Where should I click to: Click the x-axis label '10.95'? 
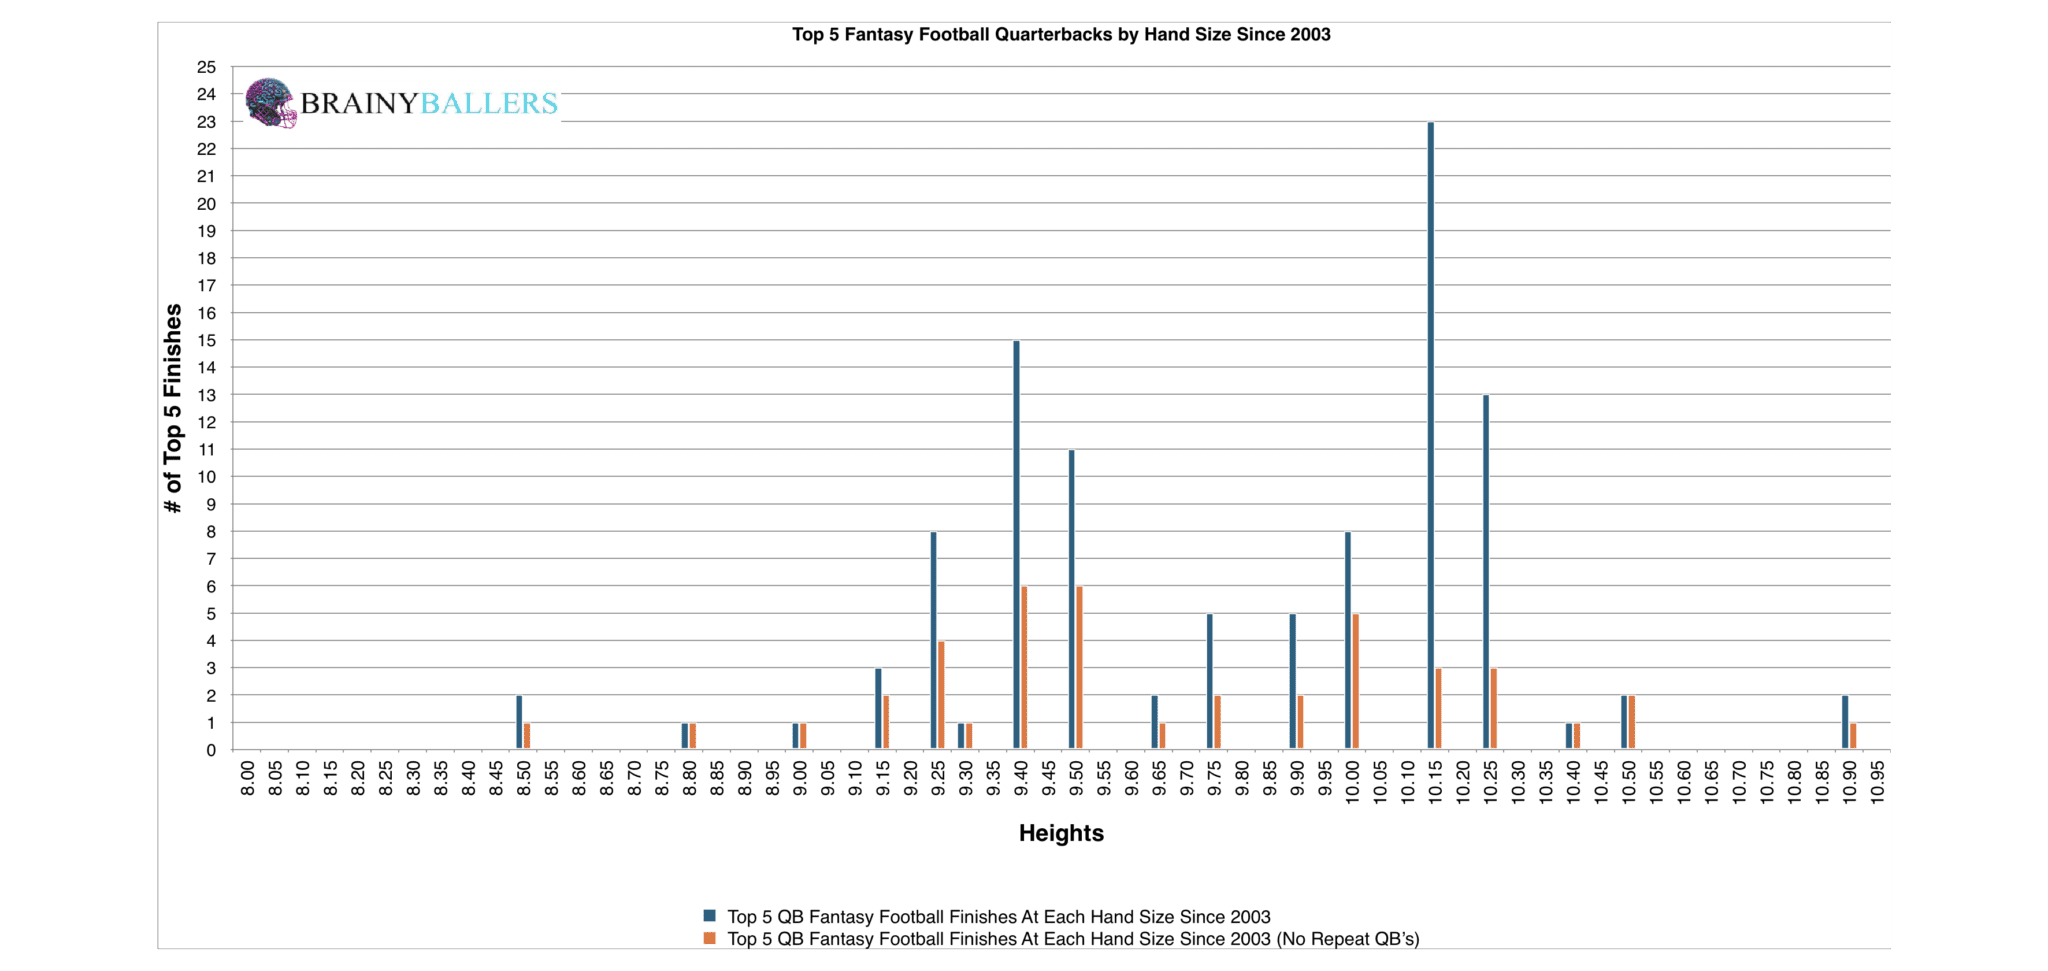coord(1877,781)
